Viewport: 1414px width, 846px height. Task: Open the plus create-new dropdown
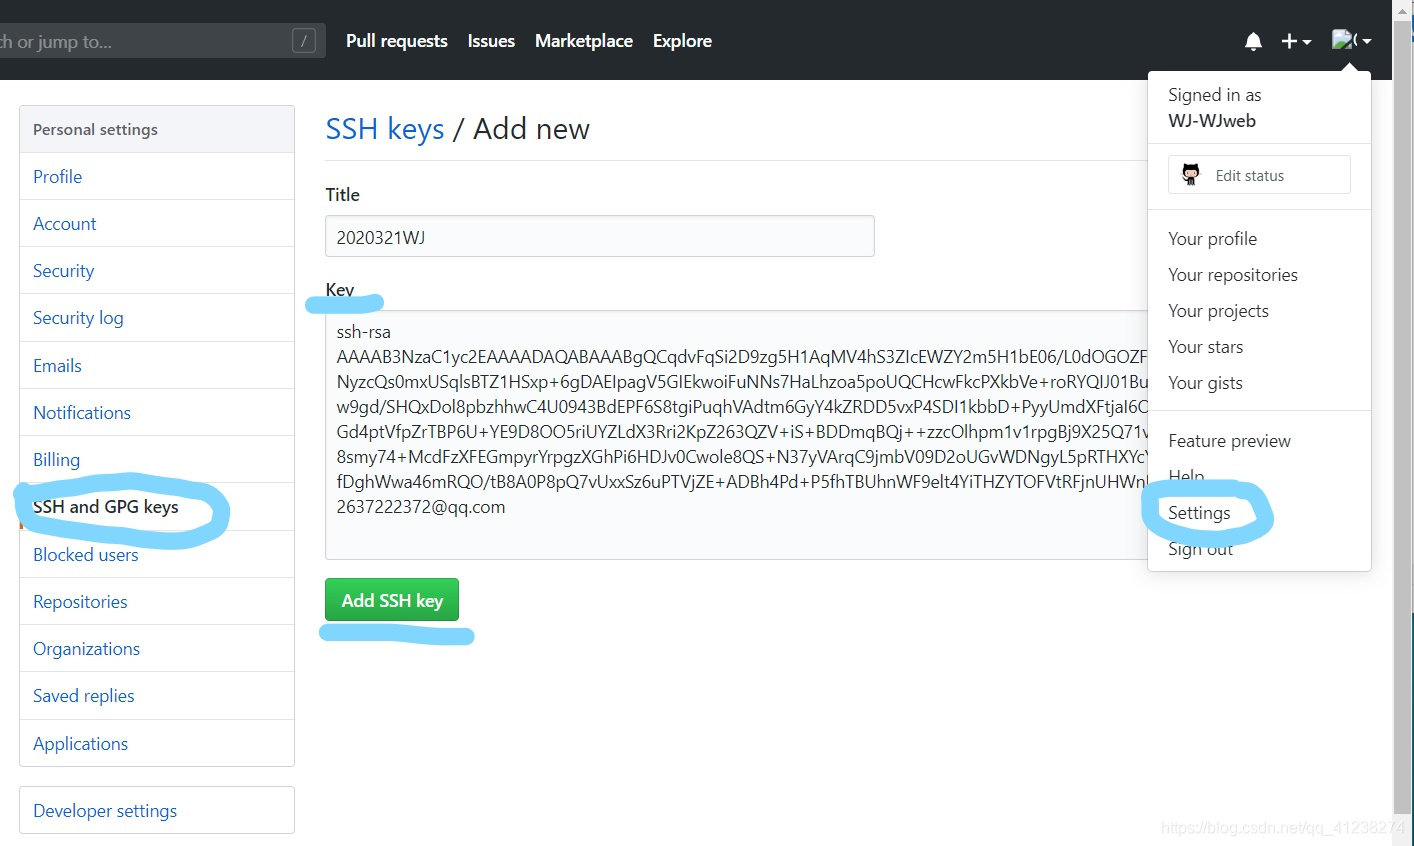pos(1296,41)
